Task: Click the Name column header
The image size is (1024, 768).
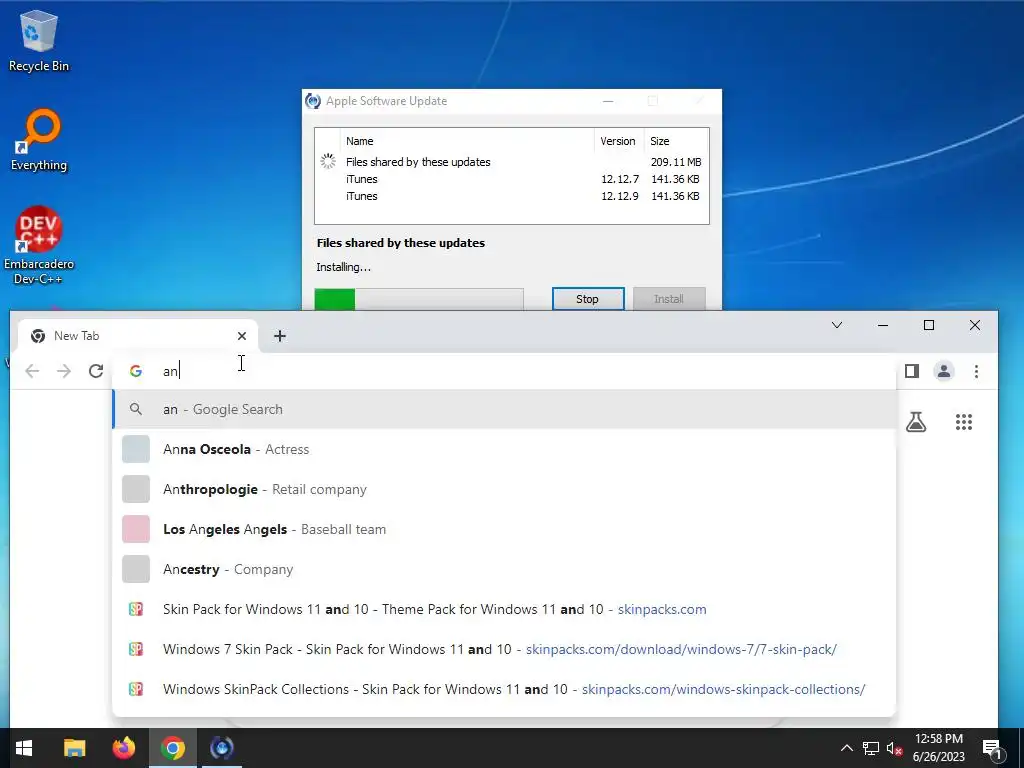Action: click(360, 141)
